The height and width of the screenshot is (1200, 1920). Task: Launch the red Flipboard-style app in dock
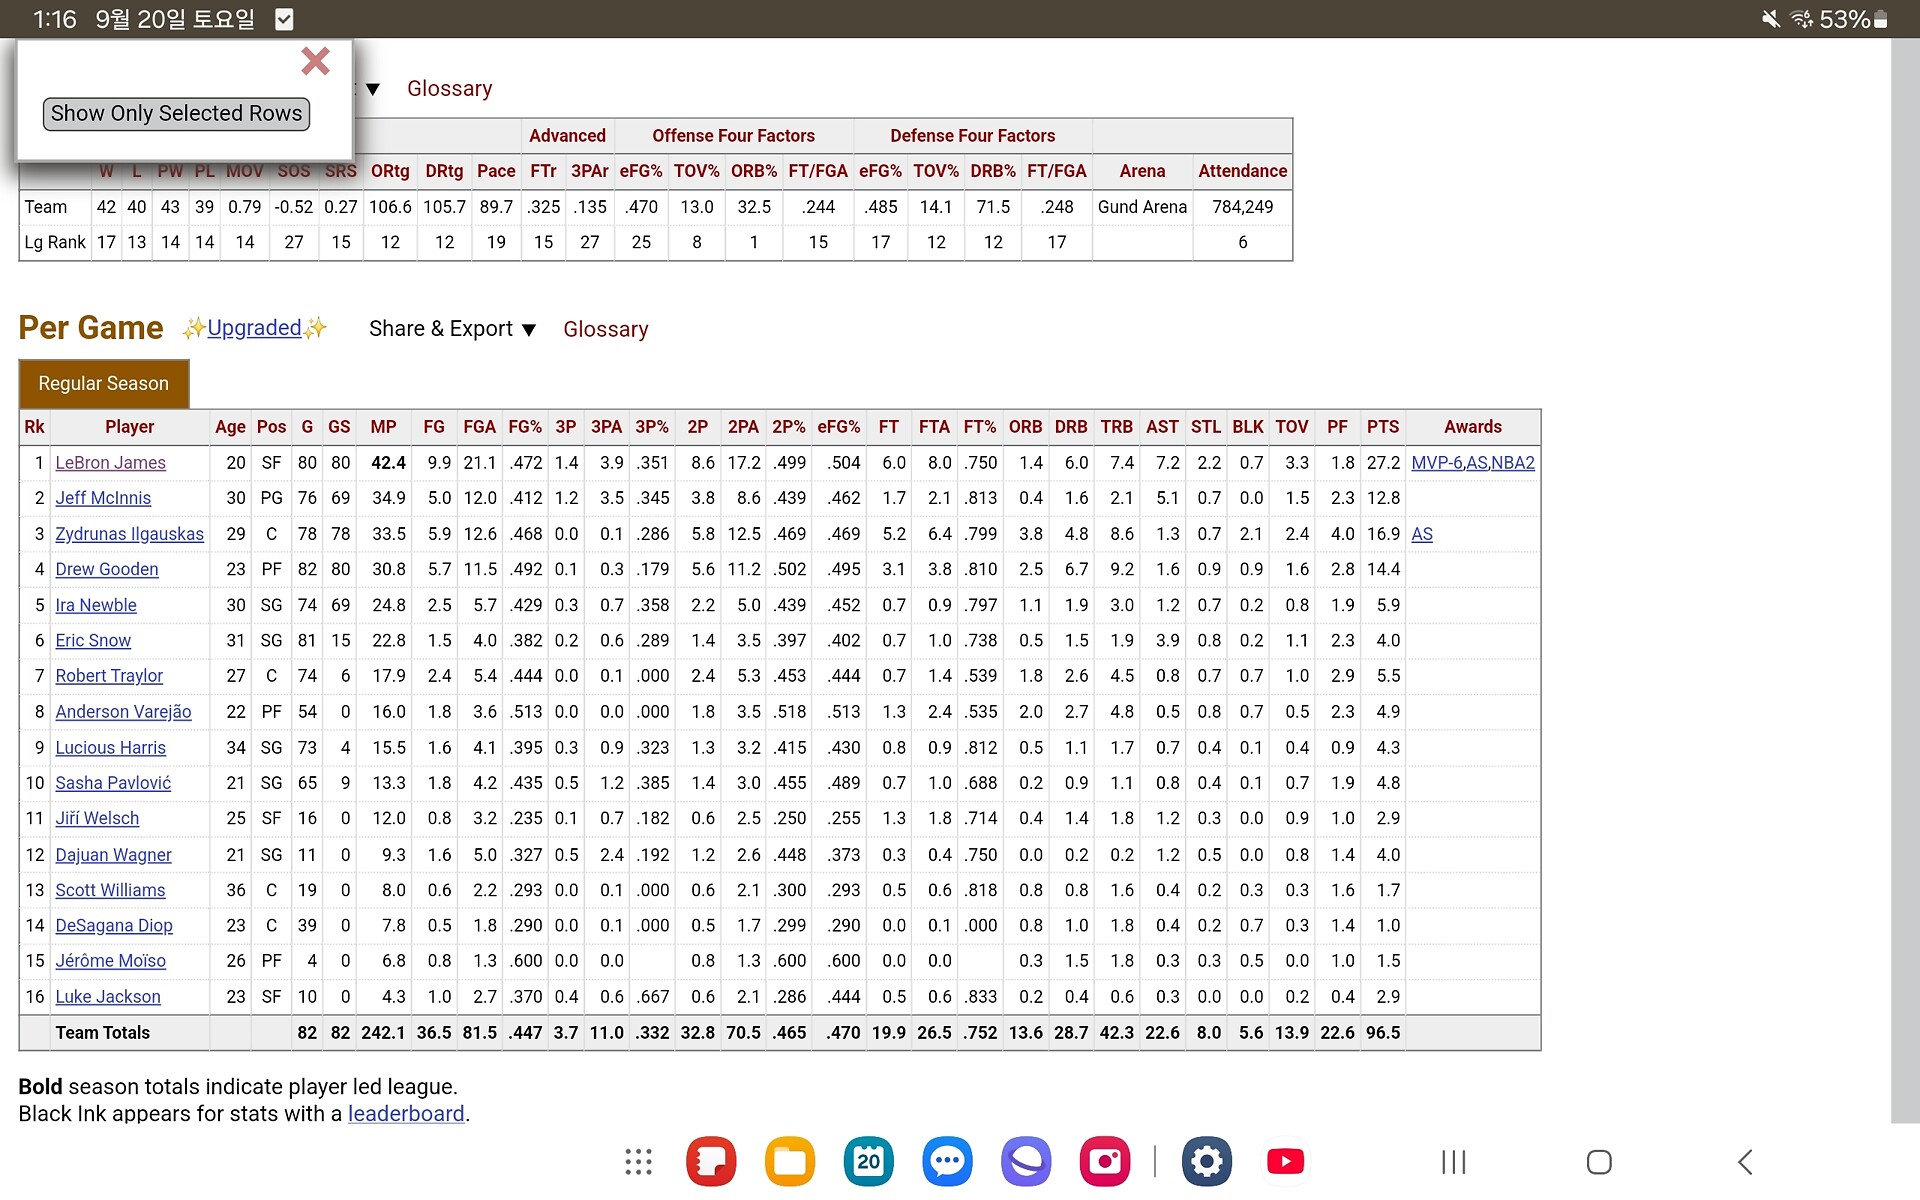[711, 1162]
